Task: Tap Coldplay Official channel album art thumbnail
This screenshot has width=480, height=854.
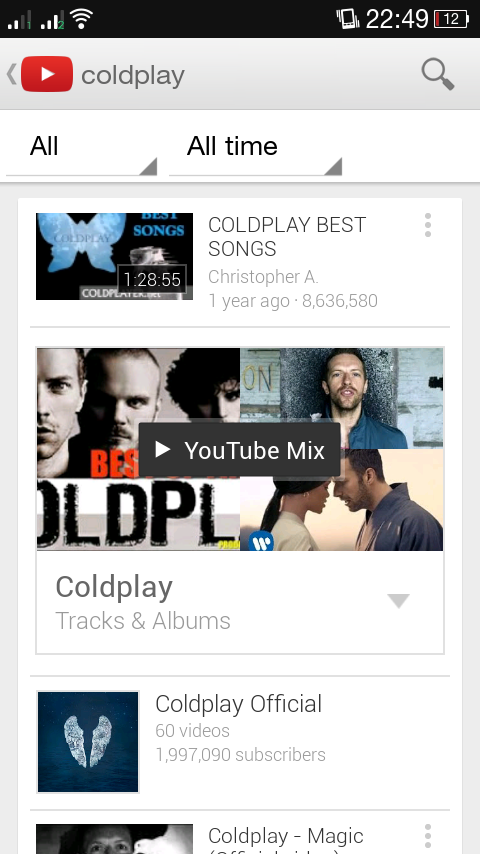Action: tap(88, 742)
